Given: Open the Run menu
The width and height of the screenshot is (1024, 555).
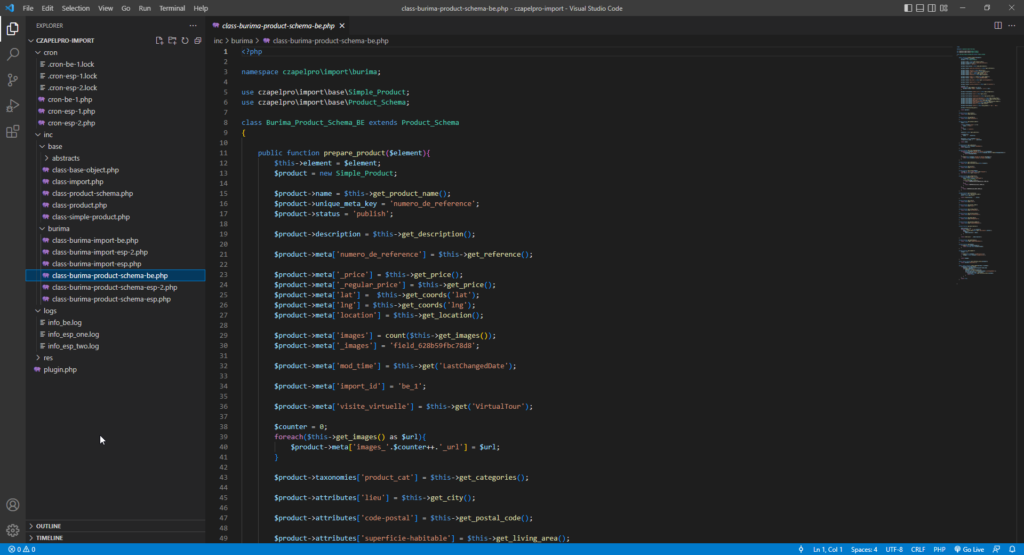Looking at the screenshot, I should coord(144,8).
